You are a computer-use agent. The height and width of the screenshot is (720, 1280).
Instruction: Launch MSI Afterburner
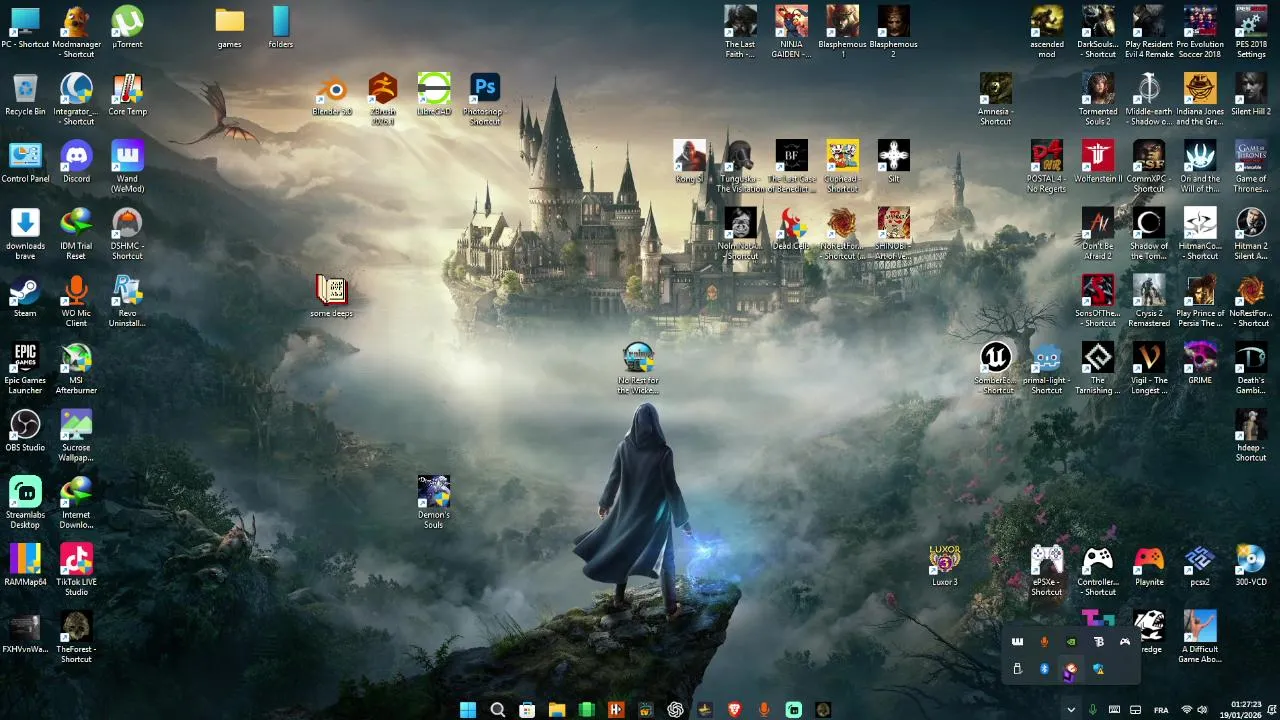click(76, 368)
